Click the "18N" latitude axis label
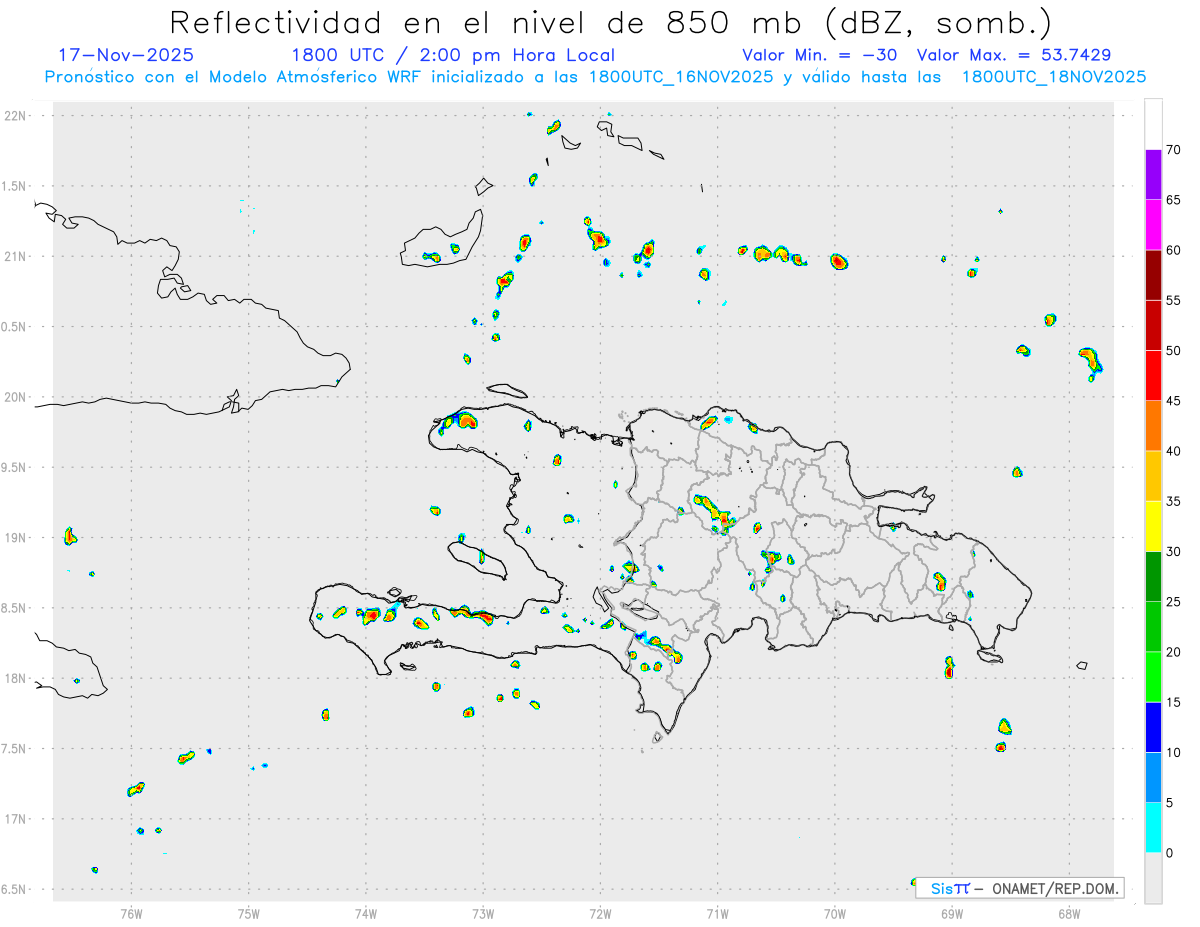 (17, 679)
